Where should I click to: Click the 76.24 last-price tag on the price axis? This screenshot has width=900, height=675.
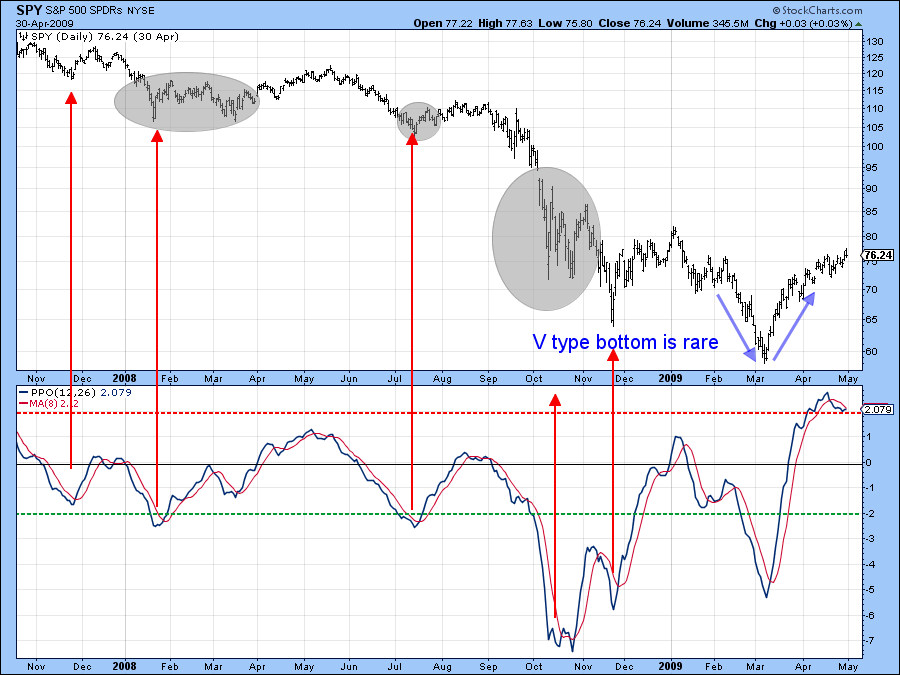click(x=878, y=255)
